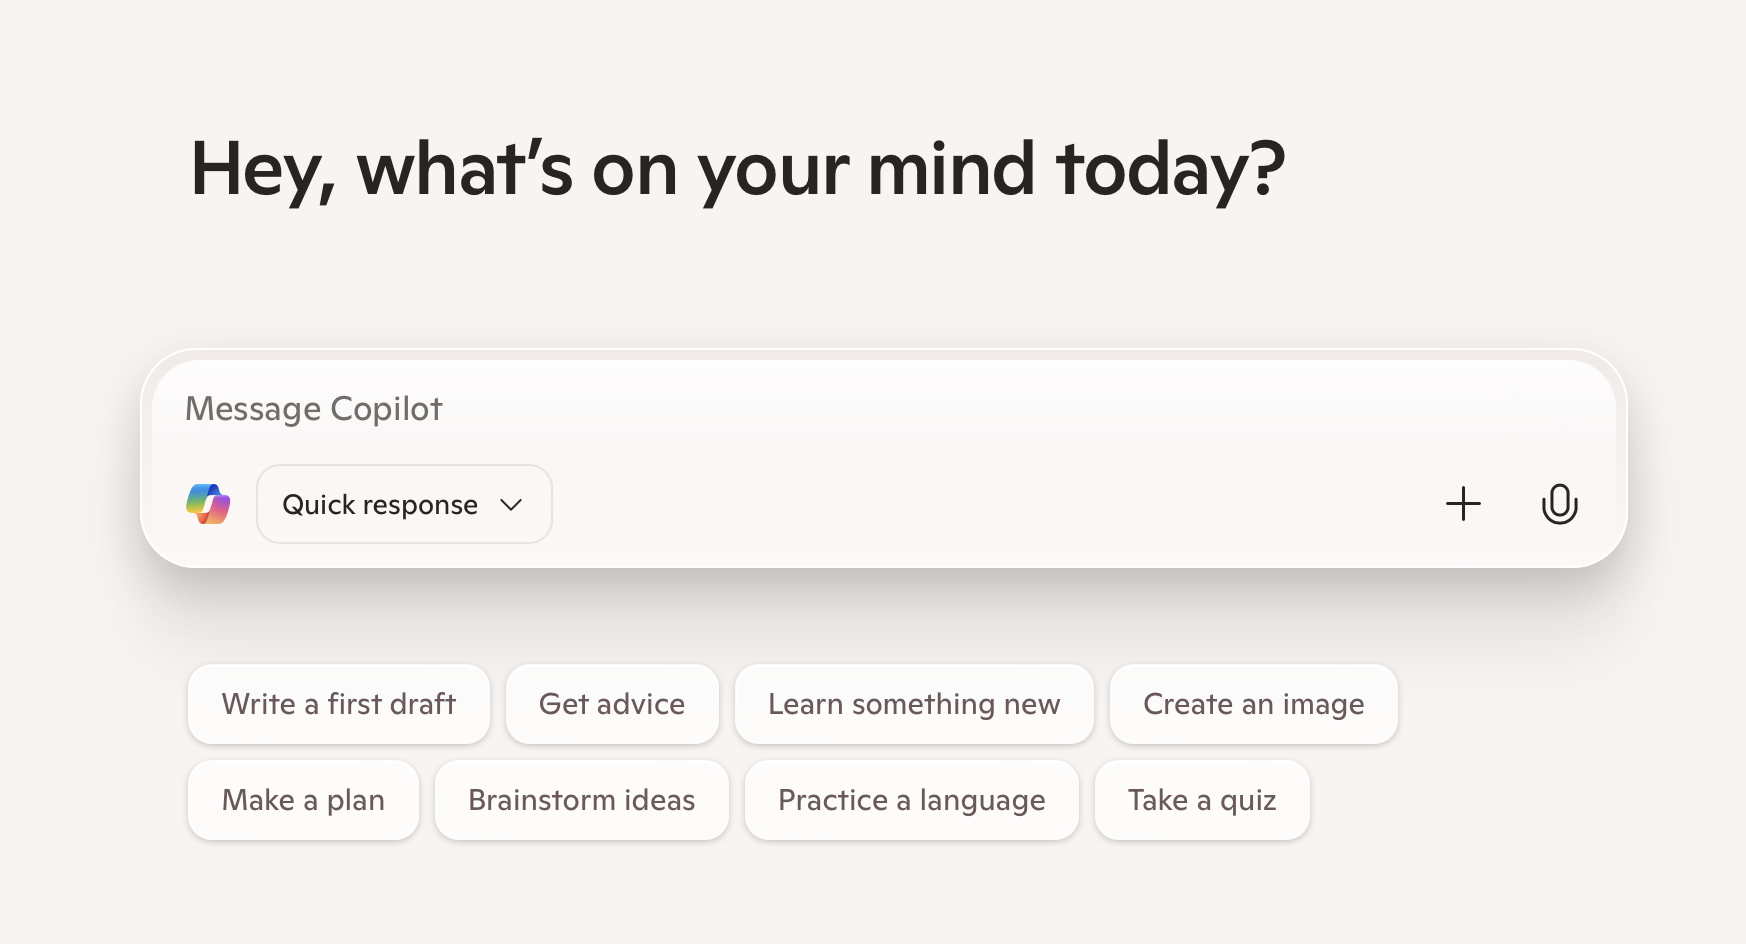Click the word "image" in the Create an image chip
The width and height of the screenshot is (1746, 944).
click(1323, 705)
